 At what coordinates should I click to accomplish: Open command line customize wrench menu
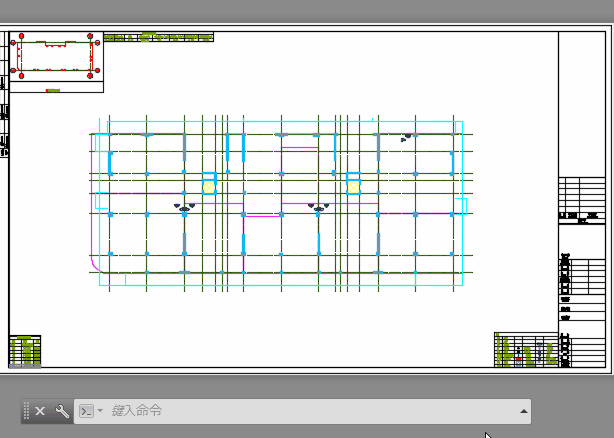tap(62, 411)
